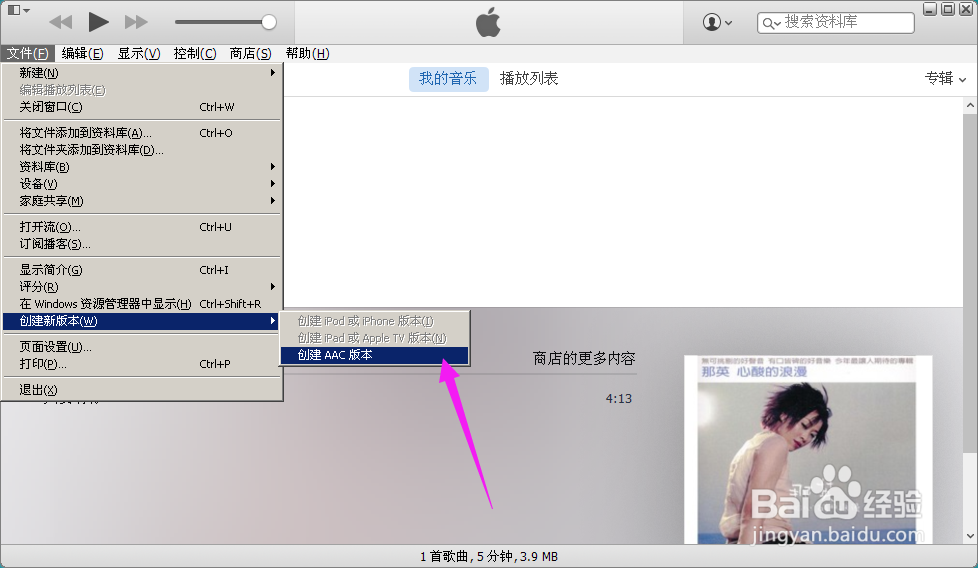Select 将文件夹添加到资料库(D)...

tap(142, 150)
